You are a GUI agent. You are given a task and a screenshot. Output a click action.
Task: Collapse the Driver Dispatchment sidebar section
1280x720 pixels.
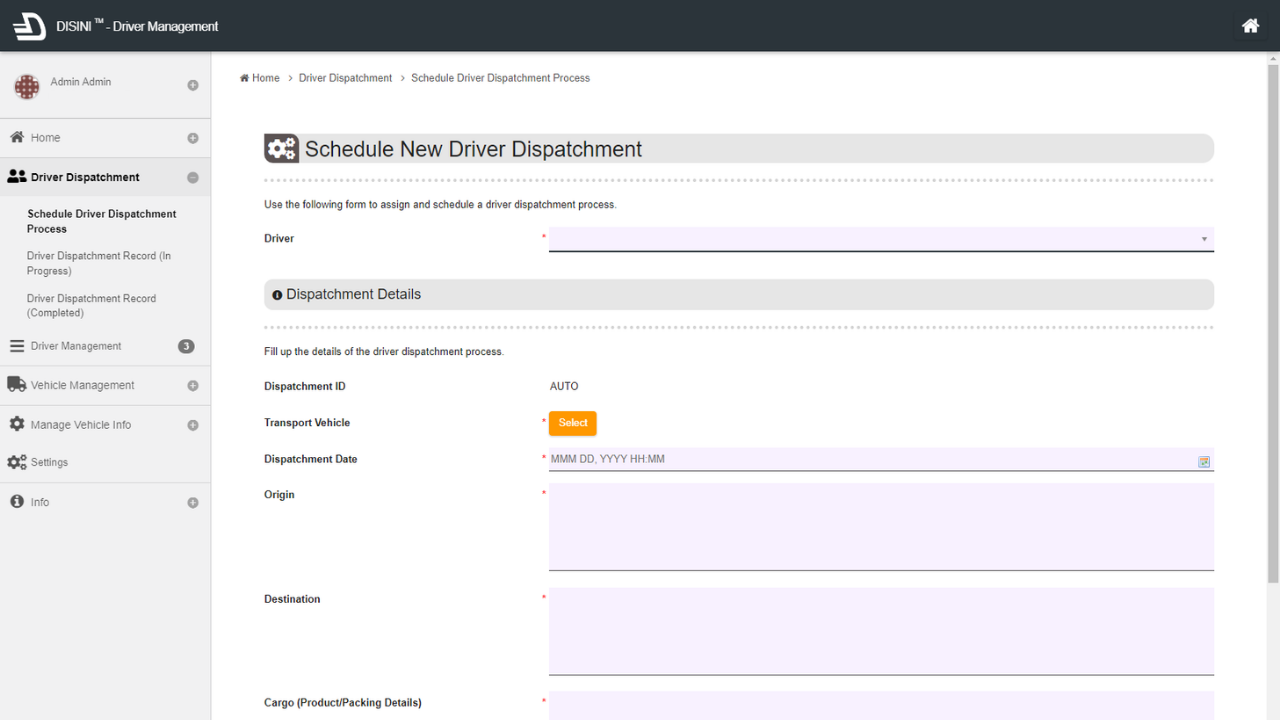point(193,178)
